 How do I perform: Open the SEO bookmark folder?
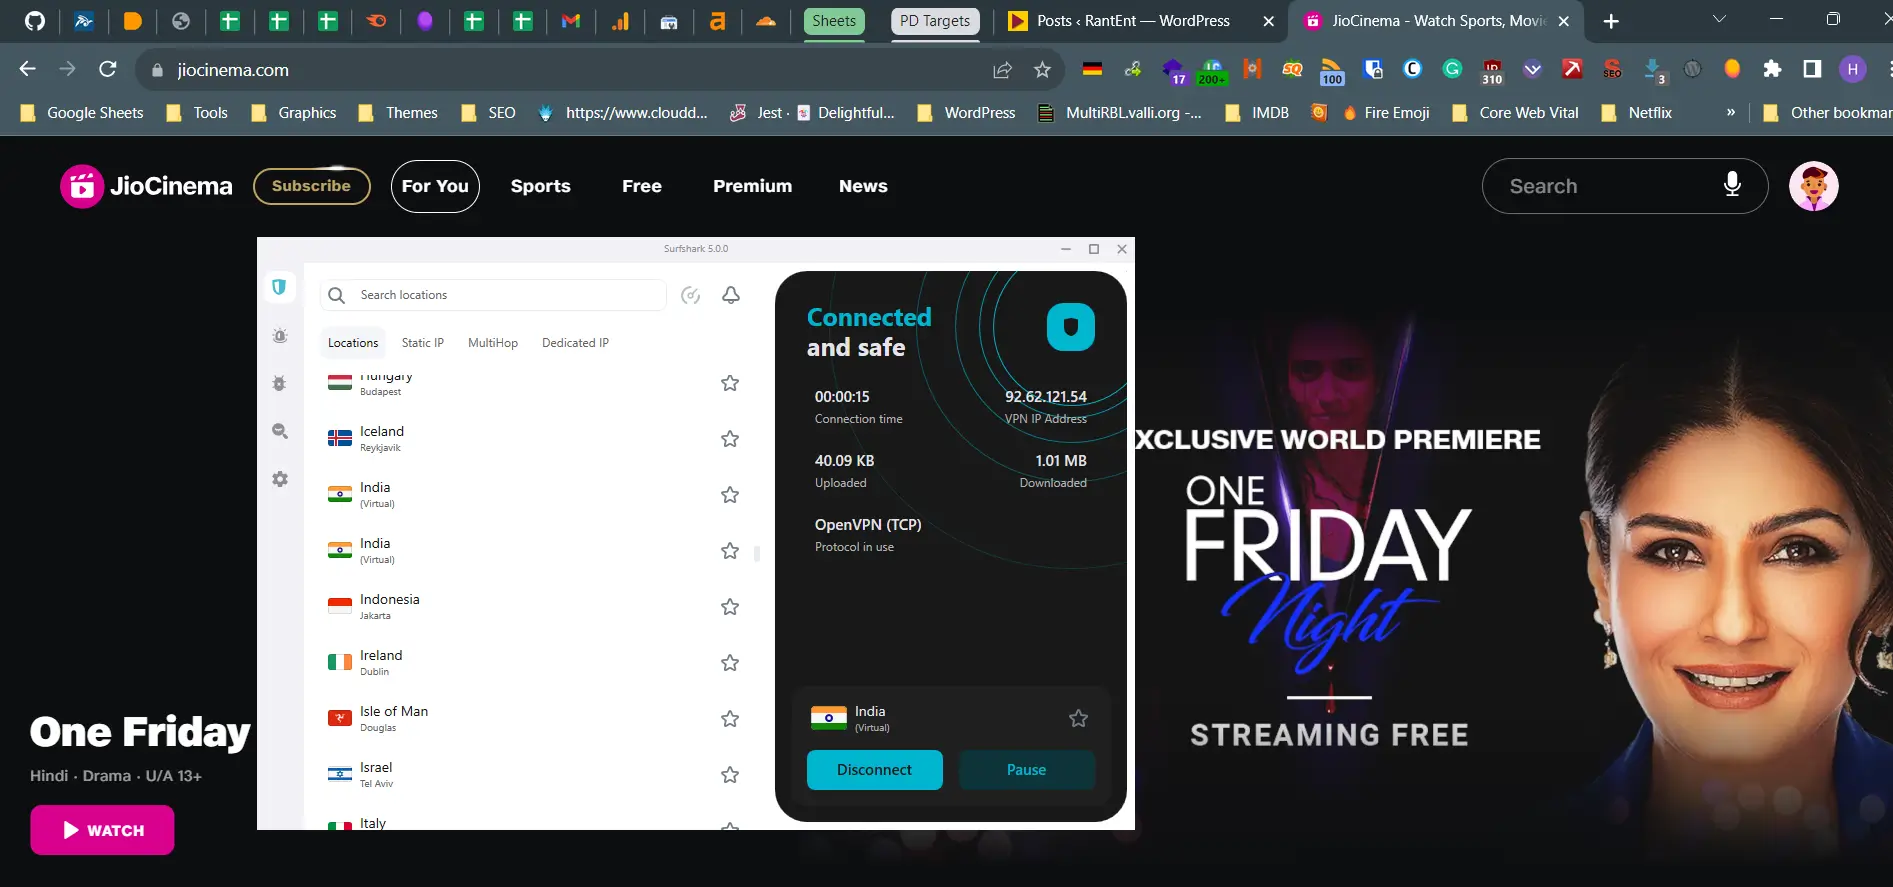click(488, 113)
